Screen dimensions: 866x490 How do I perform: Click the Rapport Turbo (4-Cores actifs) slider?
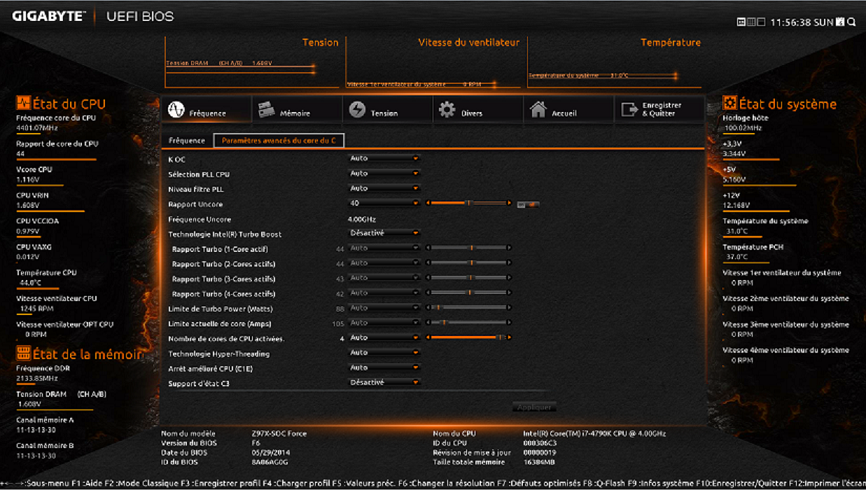click(468, 292)
